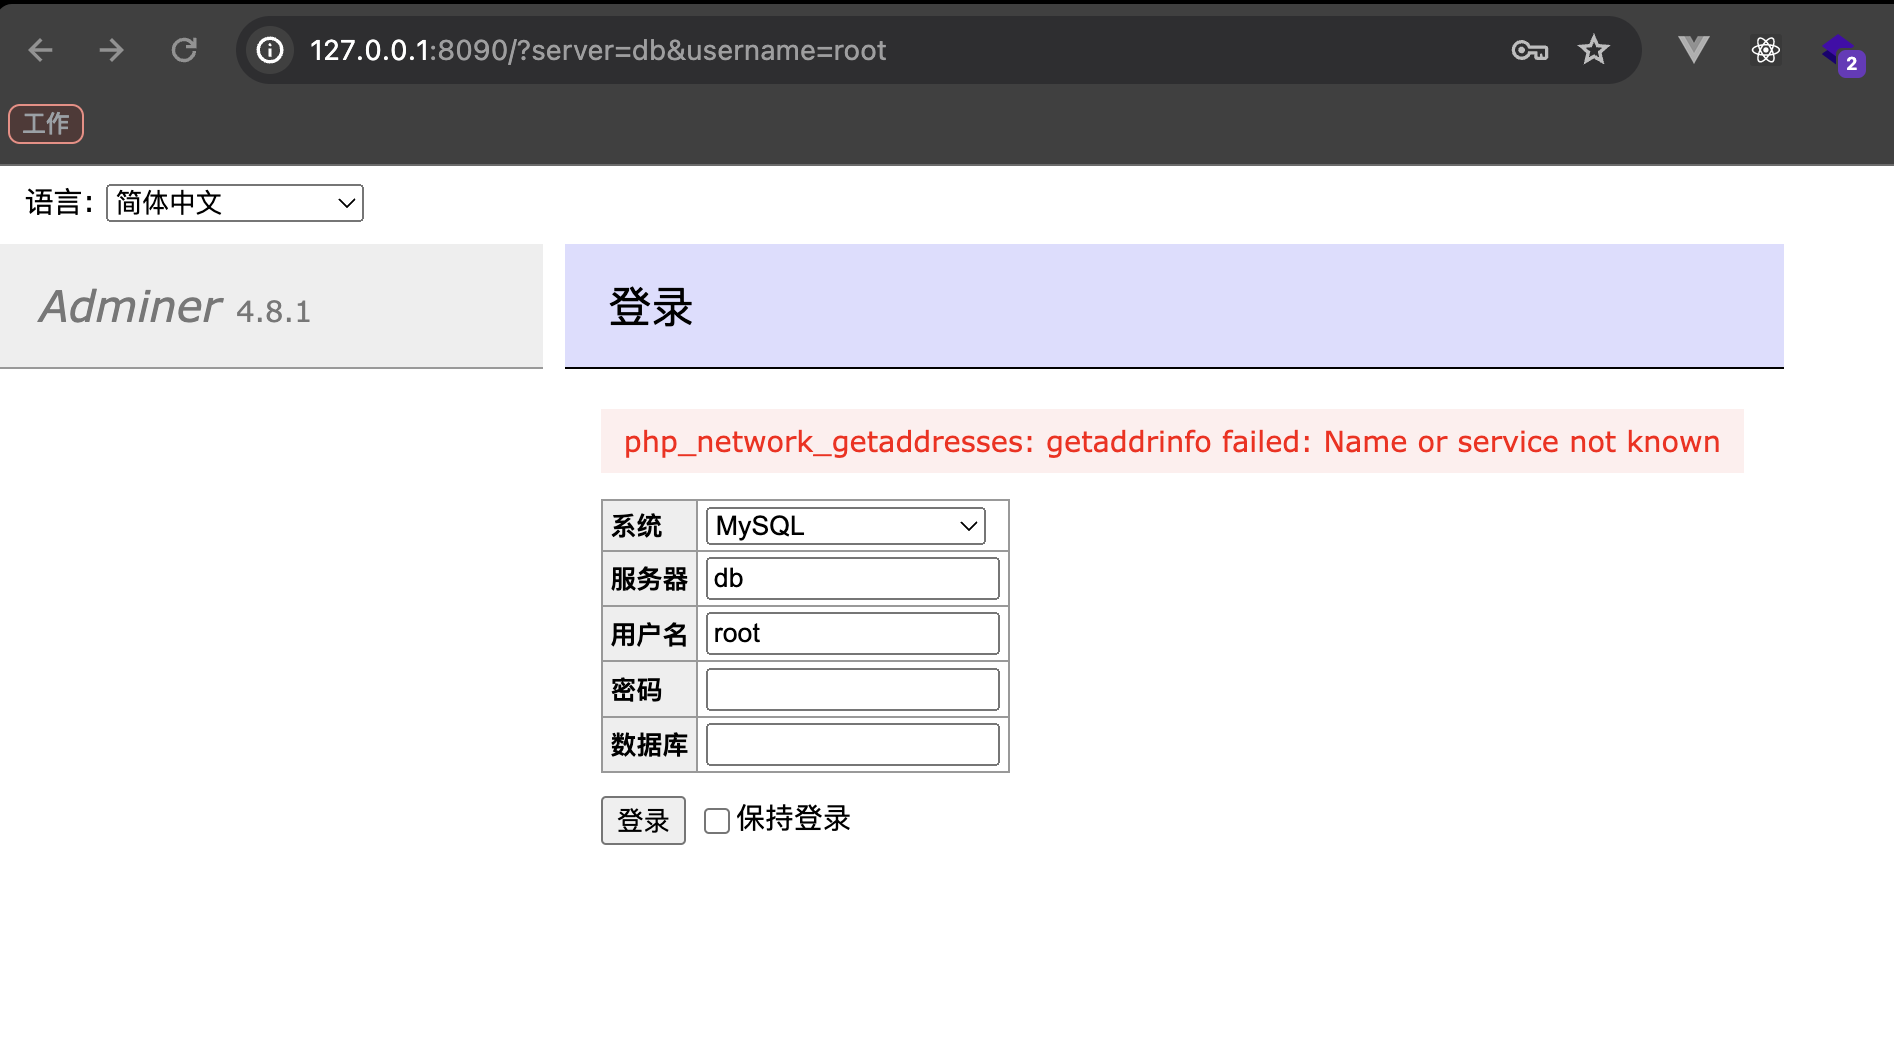
Task: View site information icon in address bar
Action: (270, 50)
